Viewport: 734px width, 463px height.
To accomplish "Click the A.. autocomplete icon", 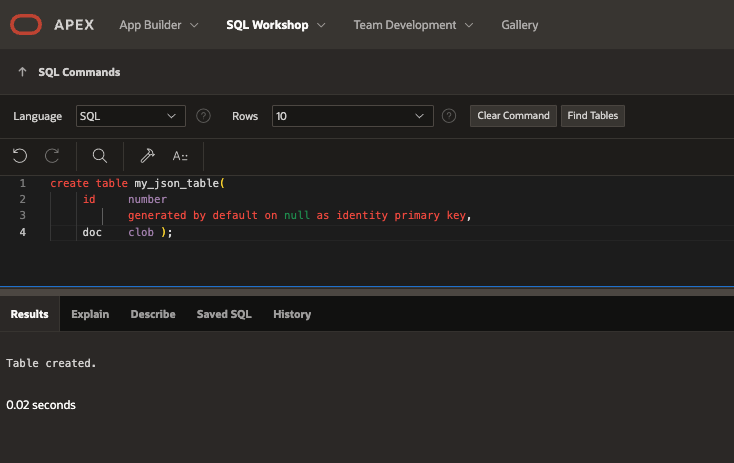I will (180, 155).
